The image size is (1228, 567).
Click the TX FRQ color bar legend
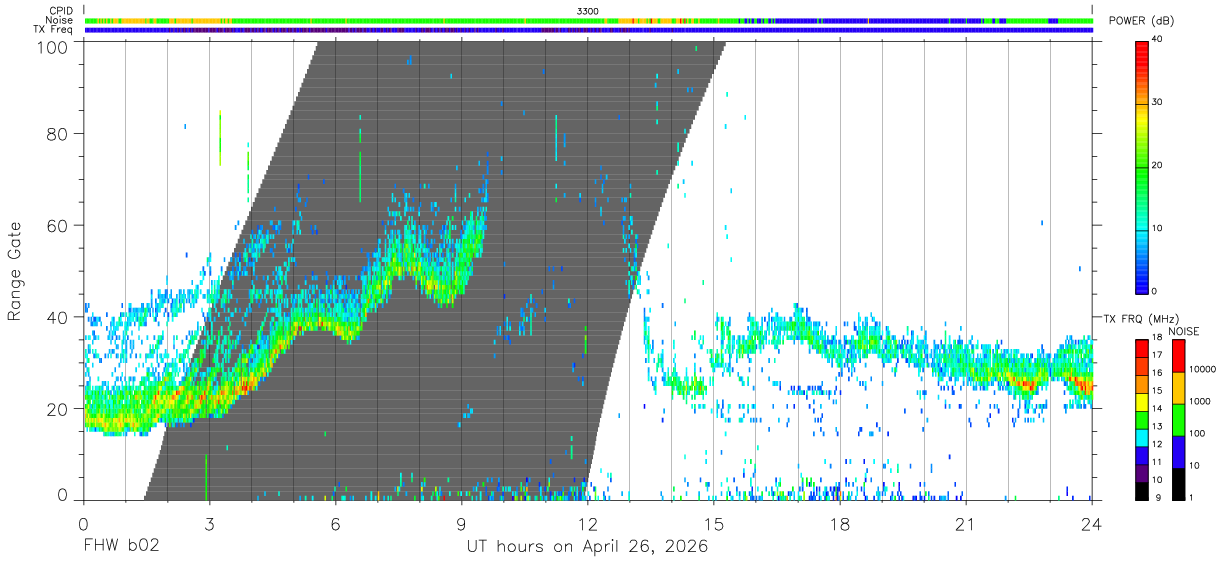point(1142,418)
